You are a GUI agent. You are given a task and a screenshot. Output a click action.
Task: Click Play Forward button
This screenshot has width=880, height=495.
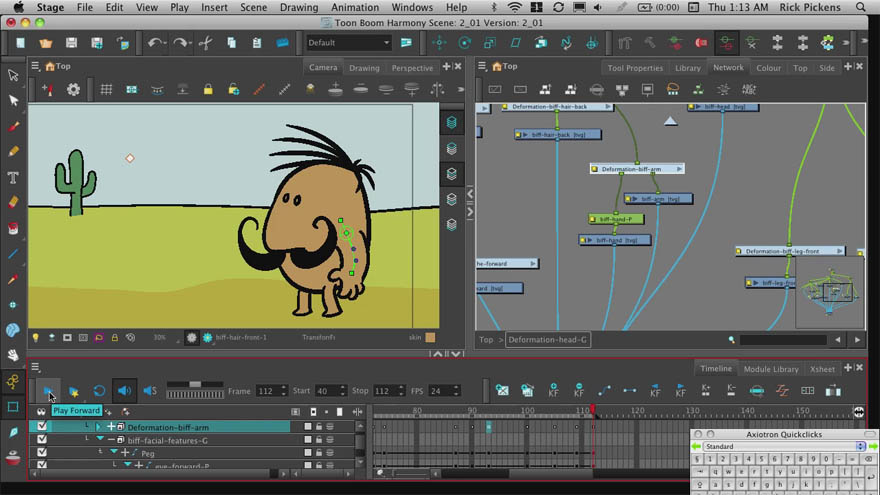tap(48, 391)
